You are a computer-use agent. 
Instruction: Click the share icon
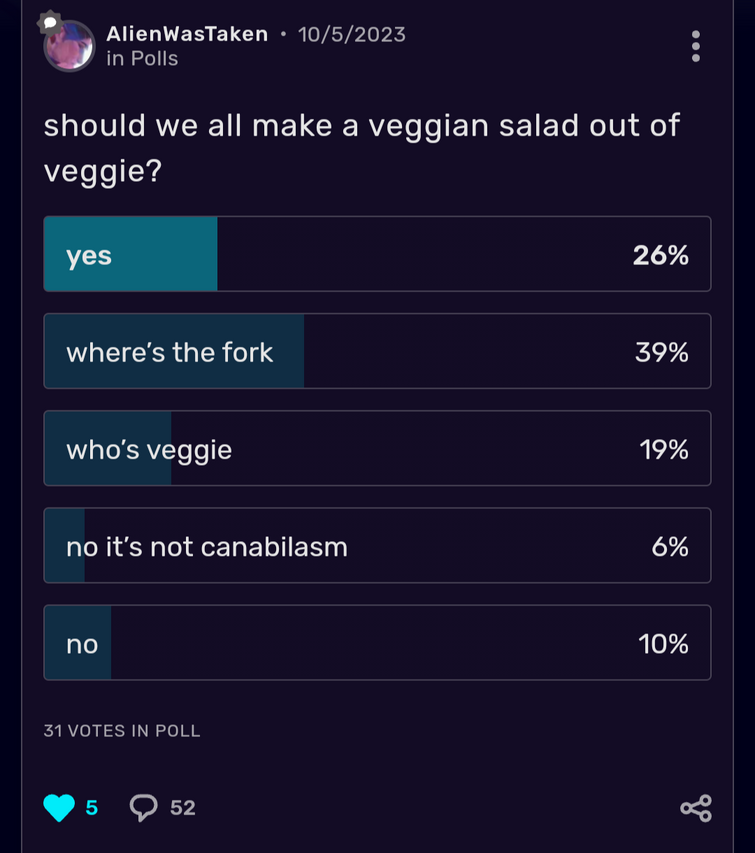point(696,808)
